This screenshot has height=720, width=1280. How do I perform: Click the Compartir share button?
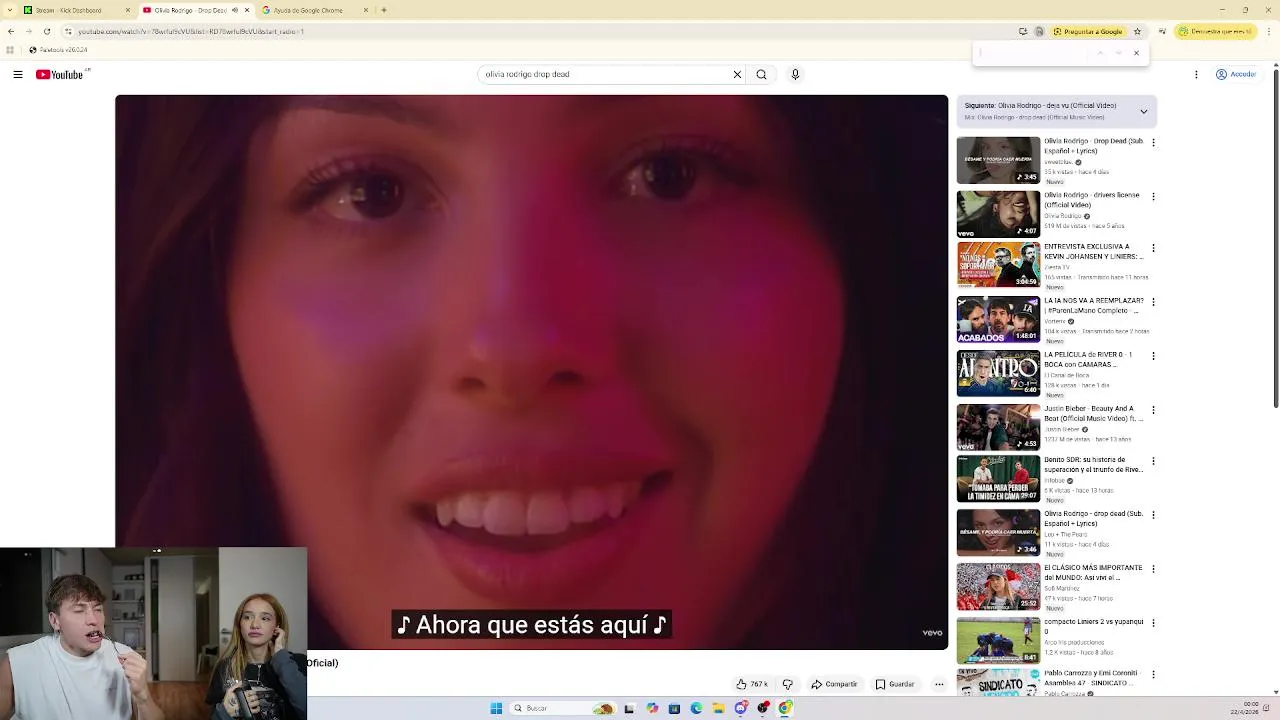834,684
